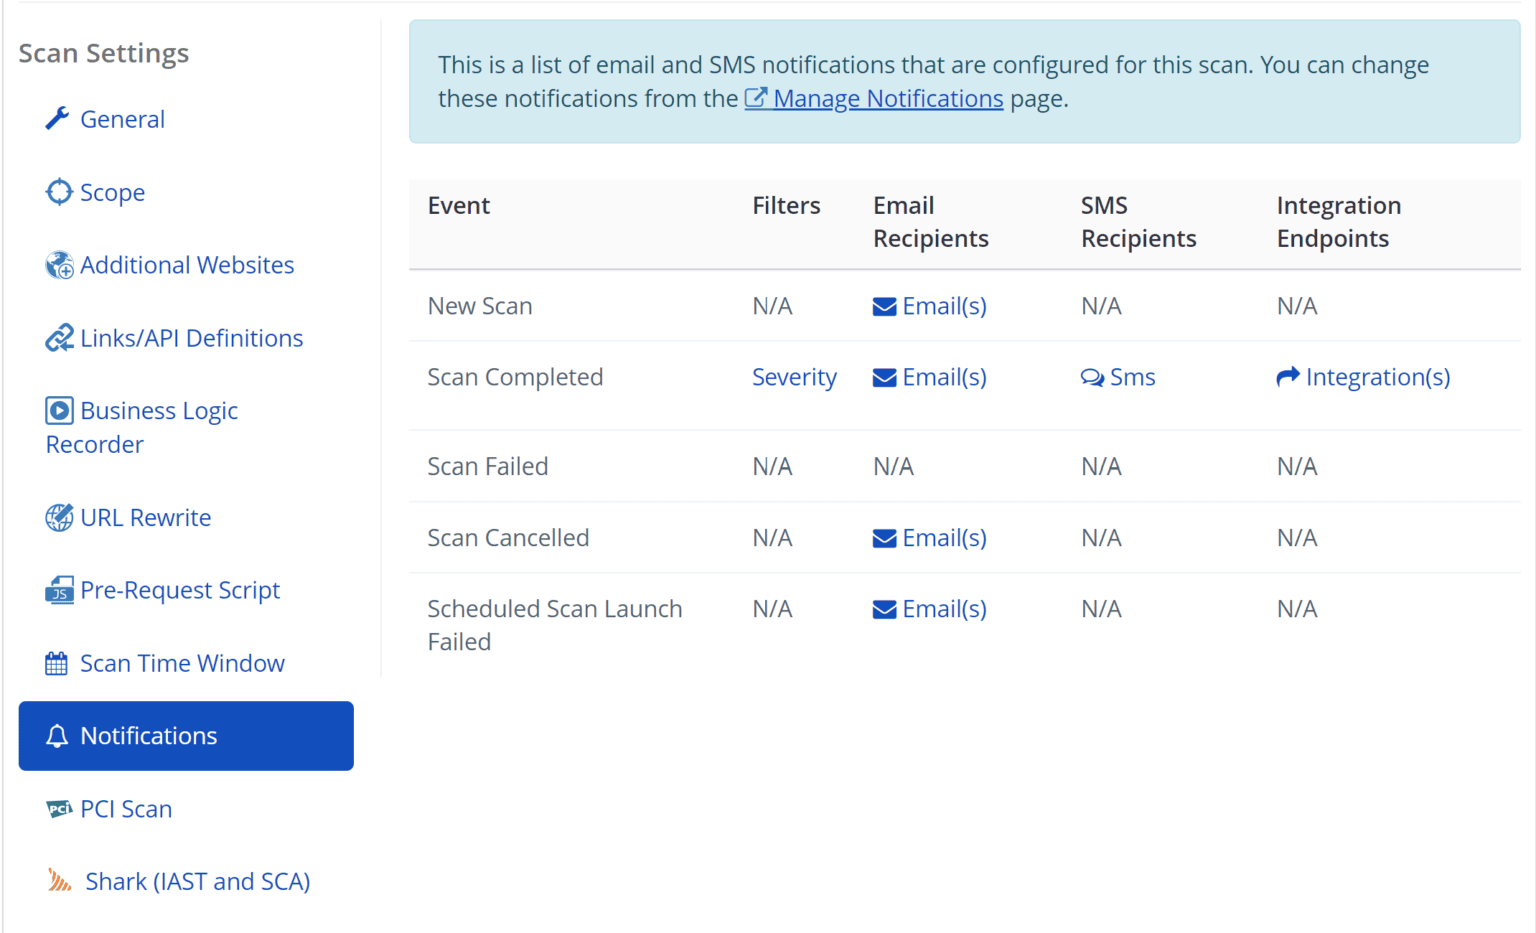
Task: Click the Notifications bell icon
Action: 57,735
